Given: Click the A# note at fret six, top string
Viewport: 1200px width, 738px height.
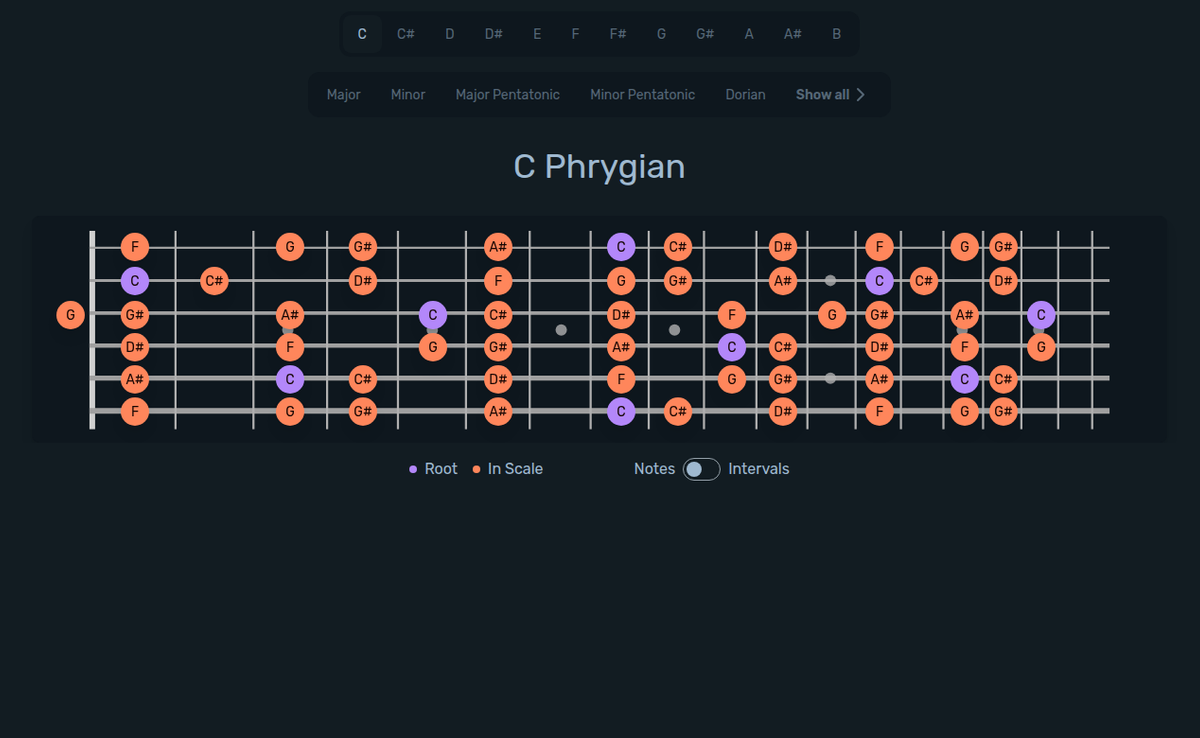Looking at the screenshot, I should (x=497, y=246).
